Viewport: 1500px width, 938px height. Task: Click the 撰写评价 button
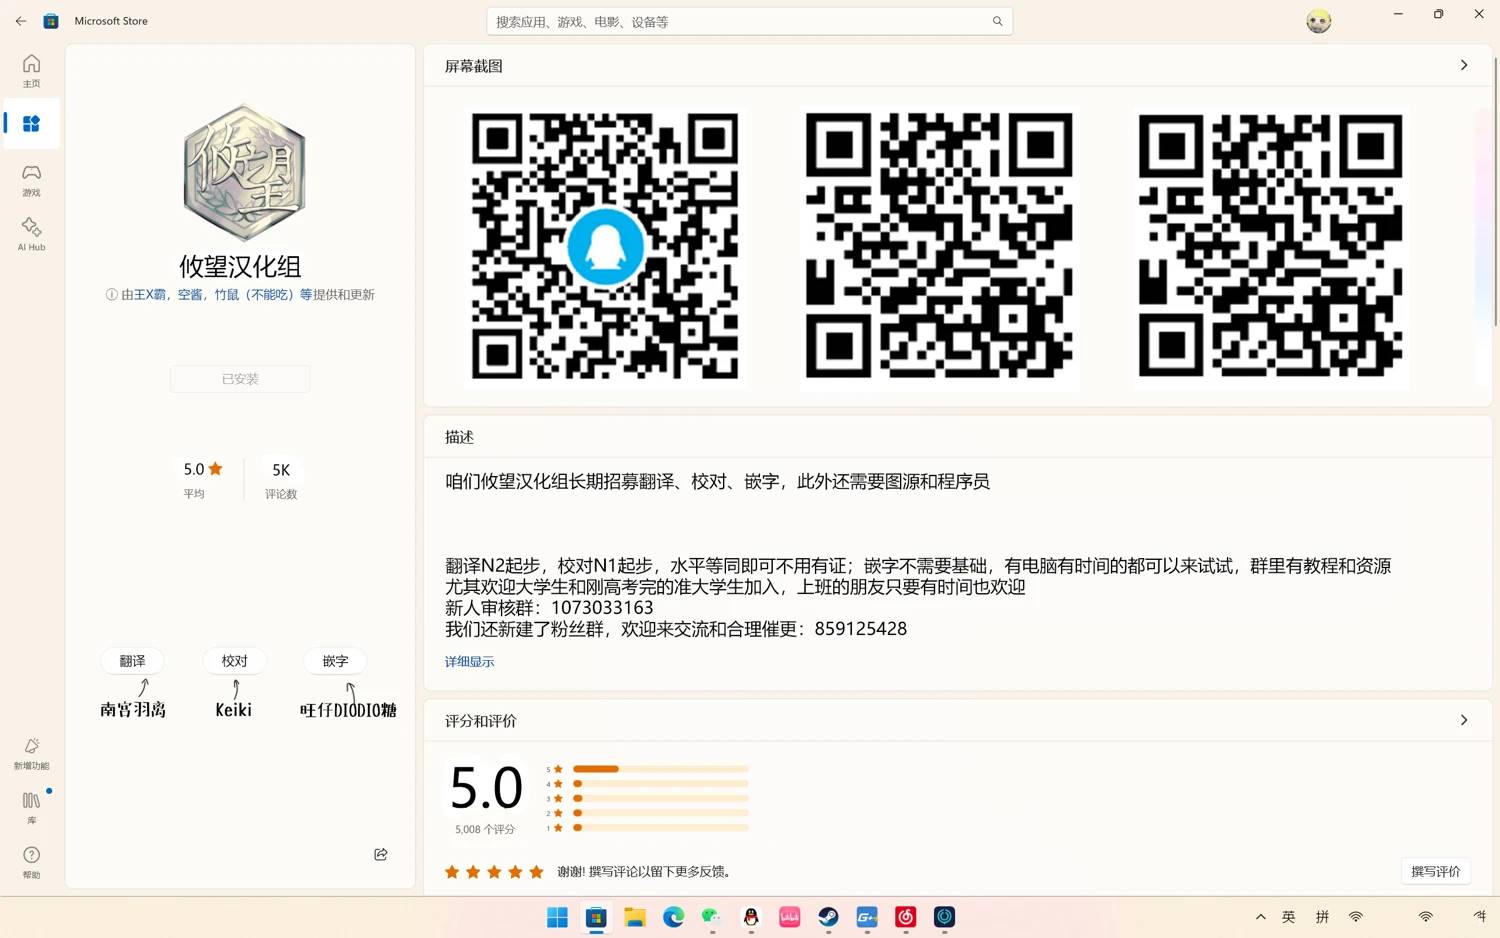(1435, 871)
